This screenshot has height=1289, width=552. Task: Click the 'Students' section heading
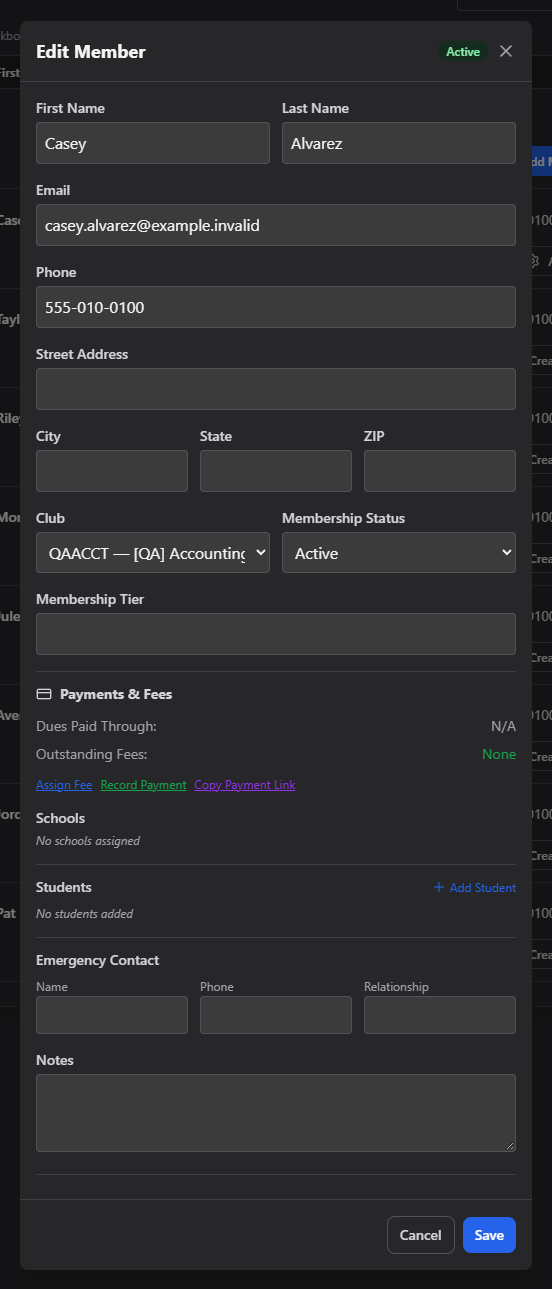[64, 887]
